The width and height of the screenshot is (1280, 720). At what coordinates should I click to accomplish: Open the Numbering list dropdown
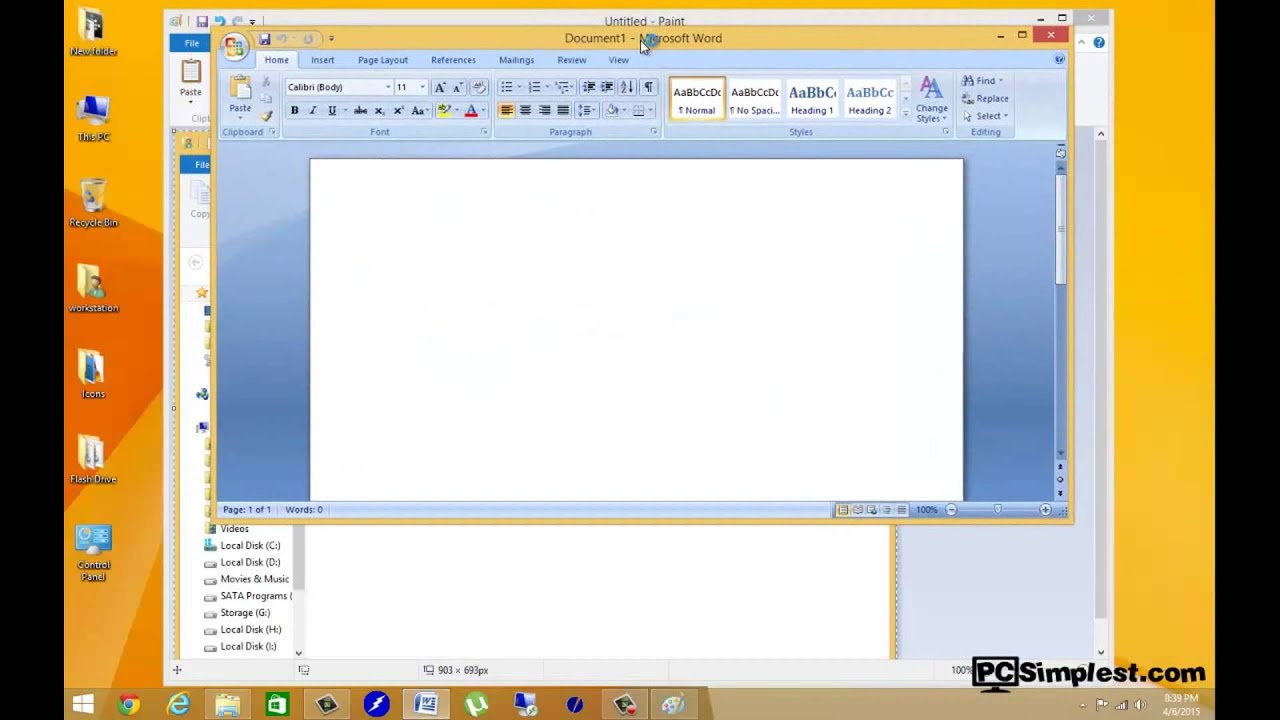pyautogui.click(x=547, y=87)
